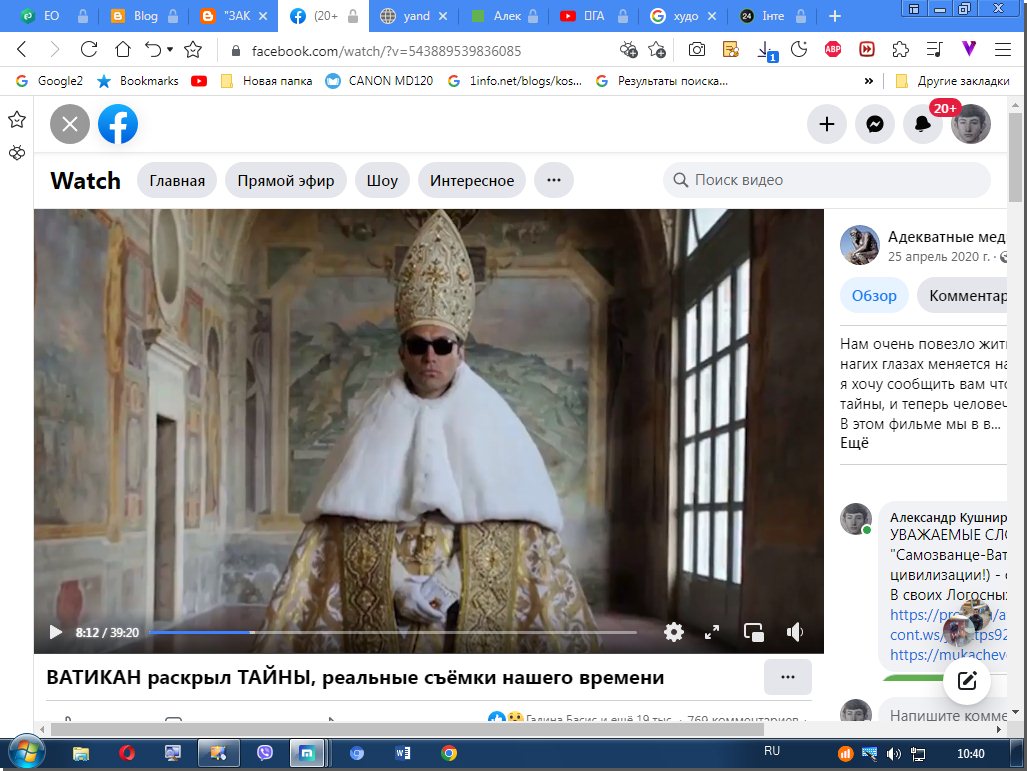
Task: Play the paused video
Action: point(56,632)
